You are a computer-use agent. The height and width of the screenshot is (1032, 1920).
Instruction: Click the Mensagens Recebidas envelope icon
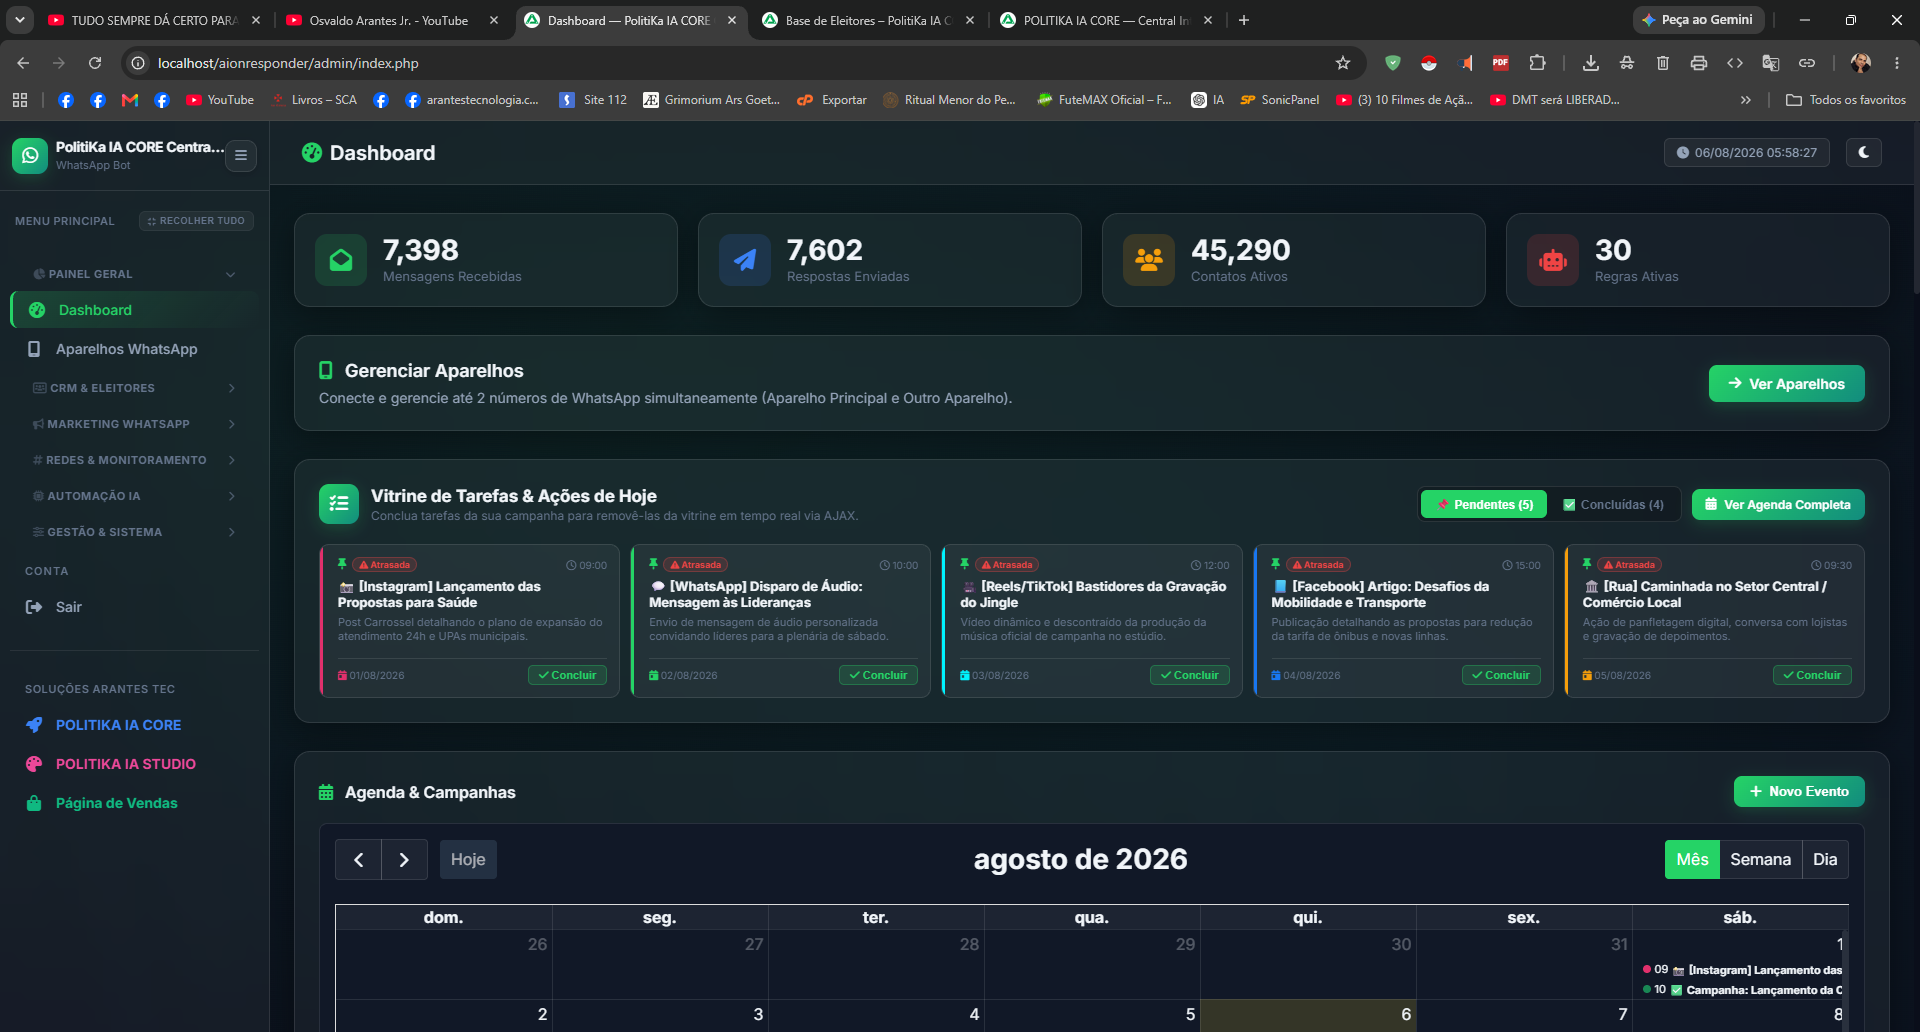341,260
